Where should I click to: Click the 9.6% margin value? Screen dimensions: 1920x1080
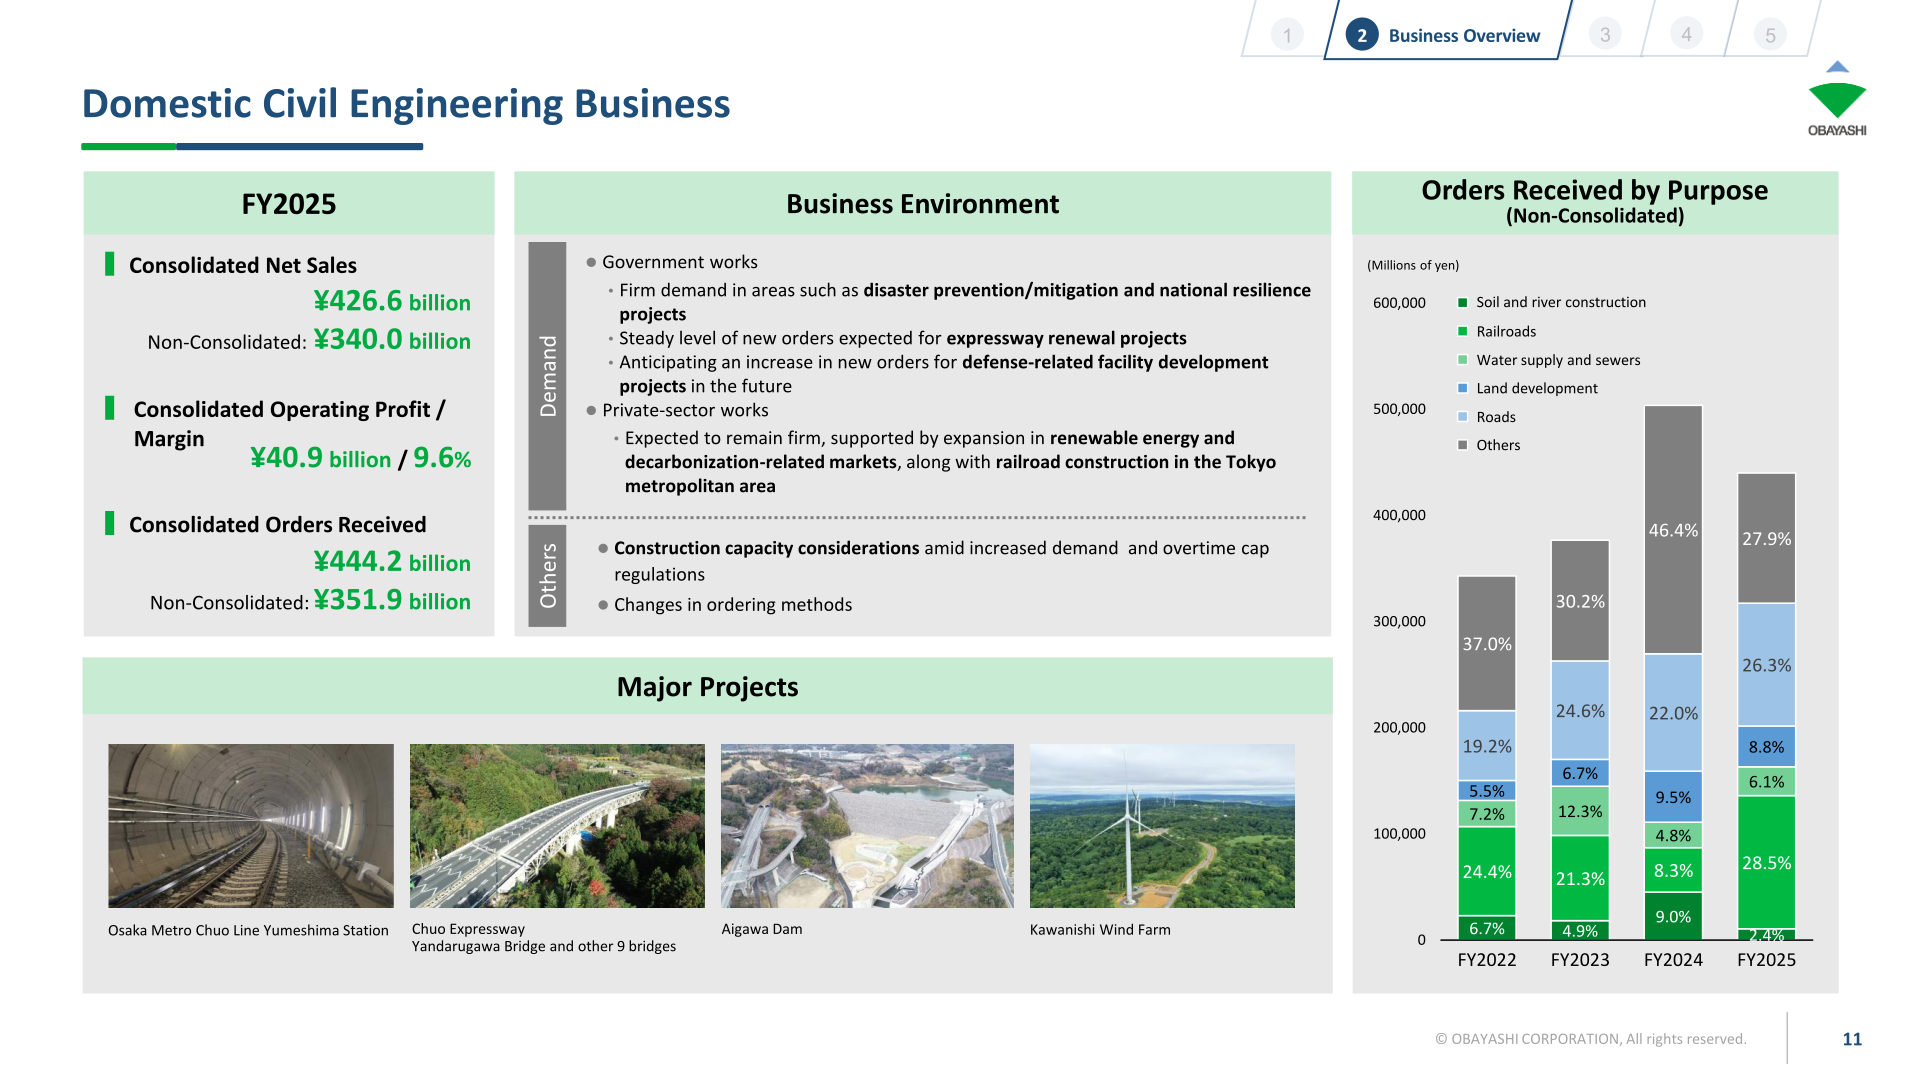(x=442, y=458)
